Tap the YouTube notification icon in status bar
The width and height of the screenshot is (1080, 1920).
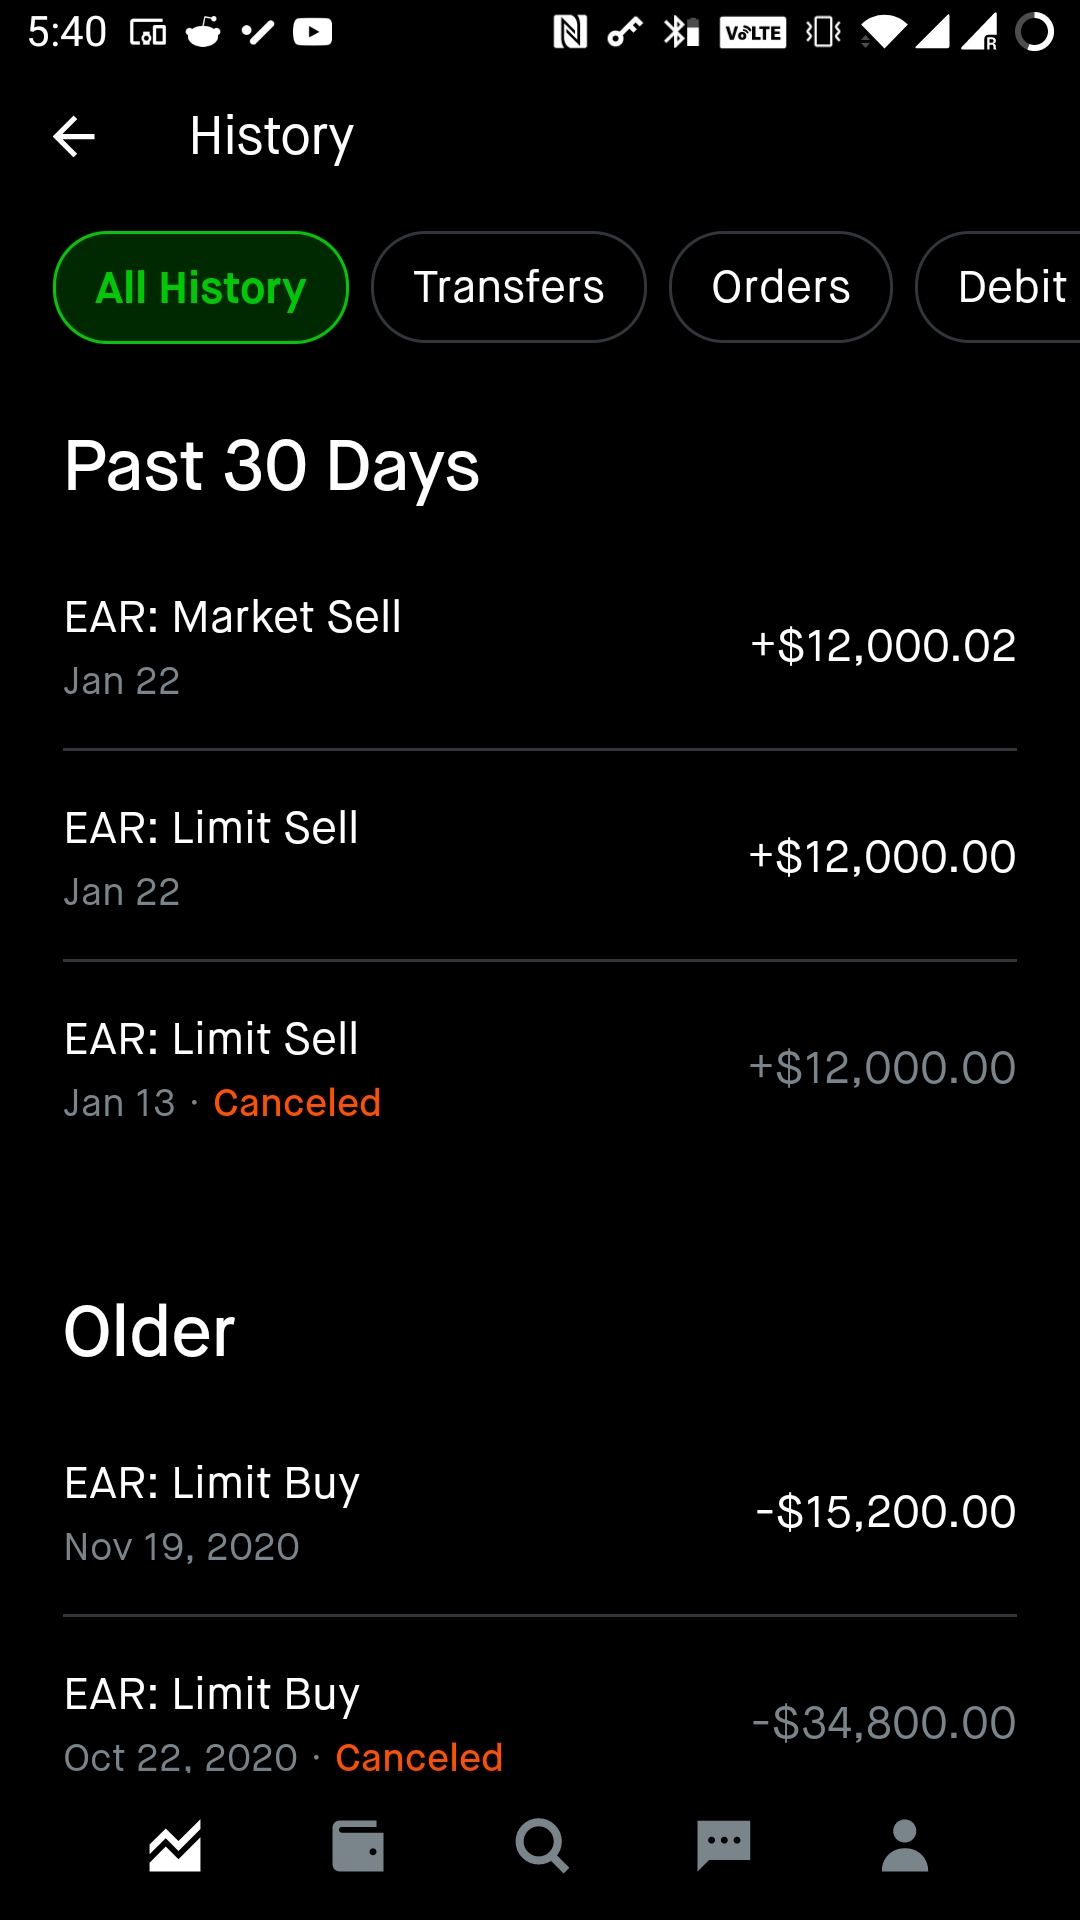pos(313,32)
